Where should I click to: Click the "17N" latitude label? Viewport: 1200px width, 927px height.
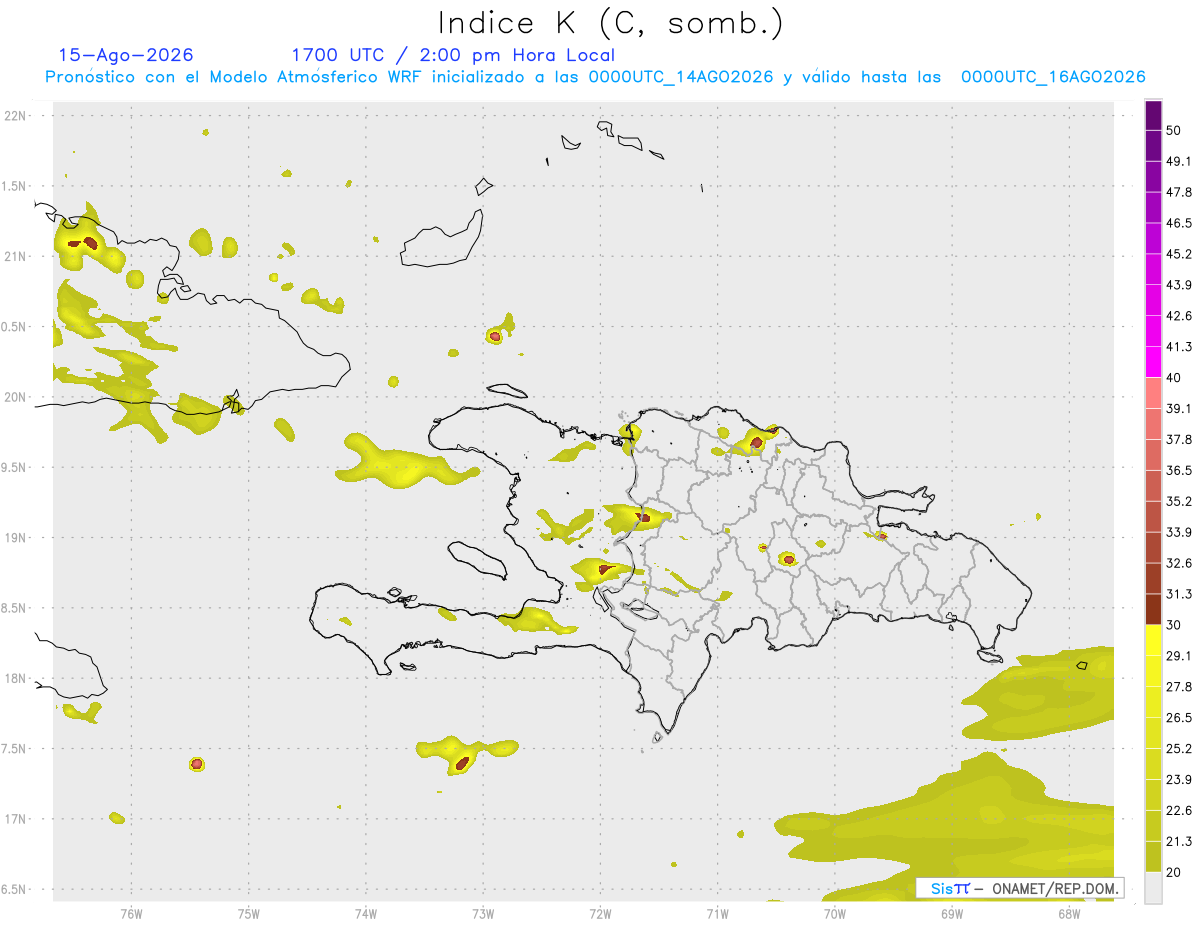tap(16, 819)
